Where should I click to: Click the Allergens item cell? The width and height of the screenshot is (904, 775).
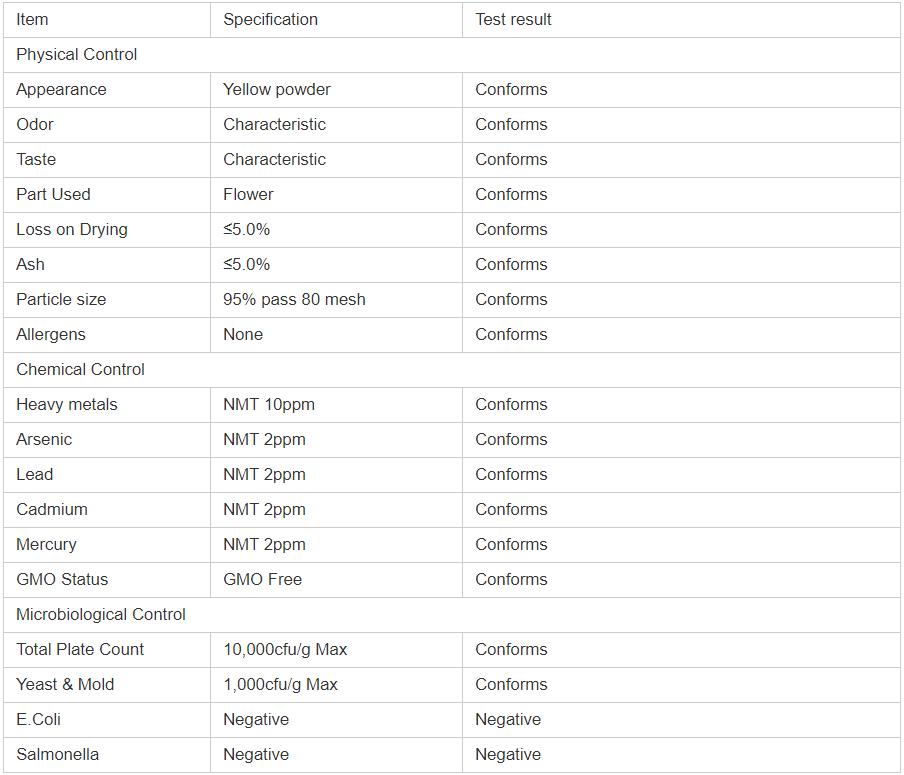51,335
